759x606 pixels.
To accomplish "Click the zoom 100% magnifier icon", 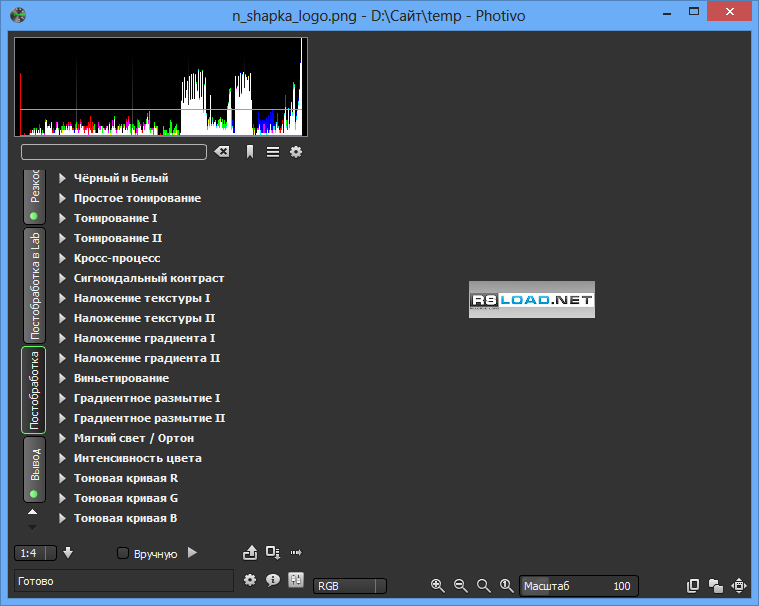I will pos(506,586).
